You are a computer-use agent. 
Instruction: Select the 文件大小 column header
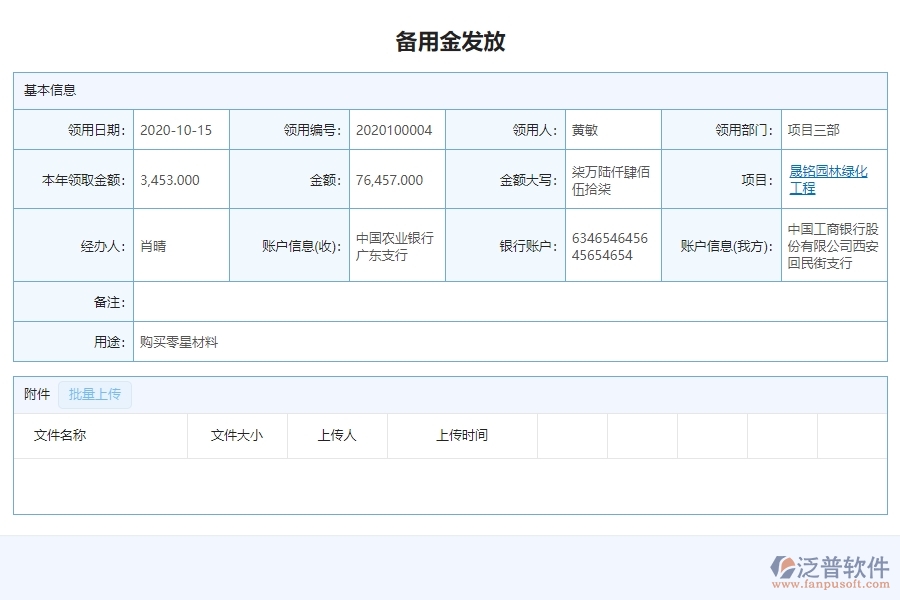(238, 435)
